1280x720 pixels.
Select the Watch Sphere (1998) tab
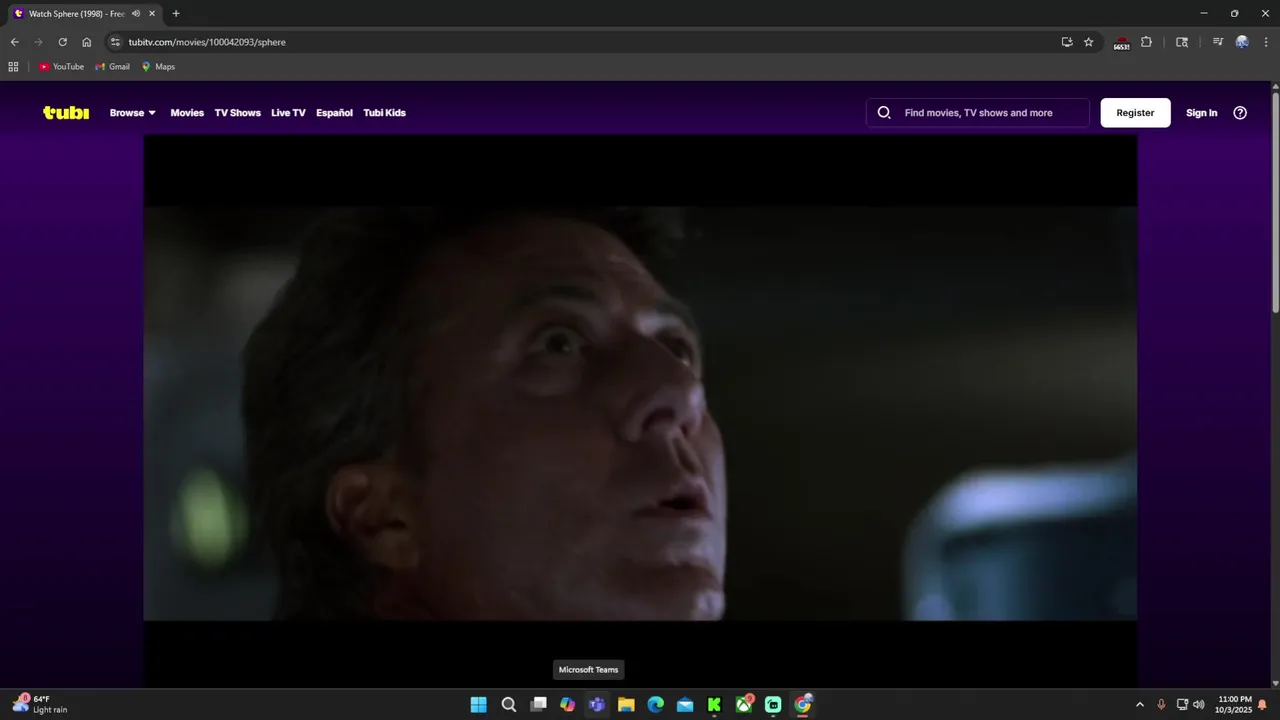(x=75, y=14)
